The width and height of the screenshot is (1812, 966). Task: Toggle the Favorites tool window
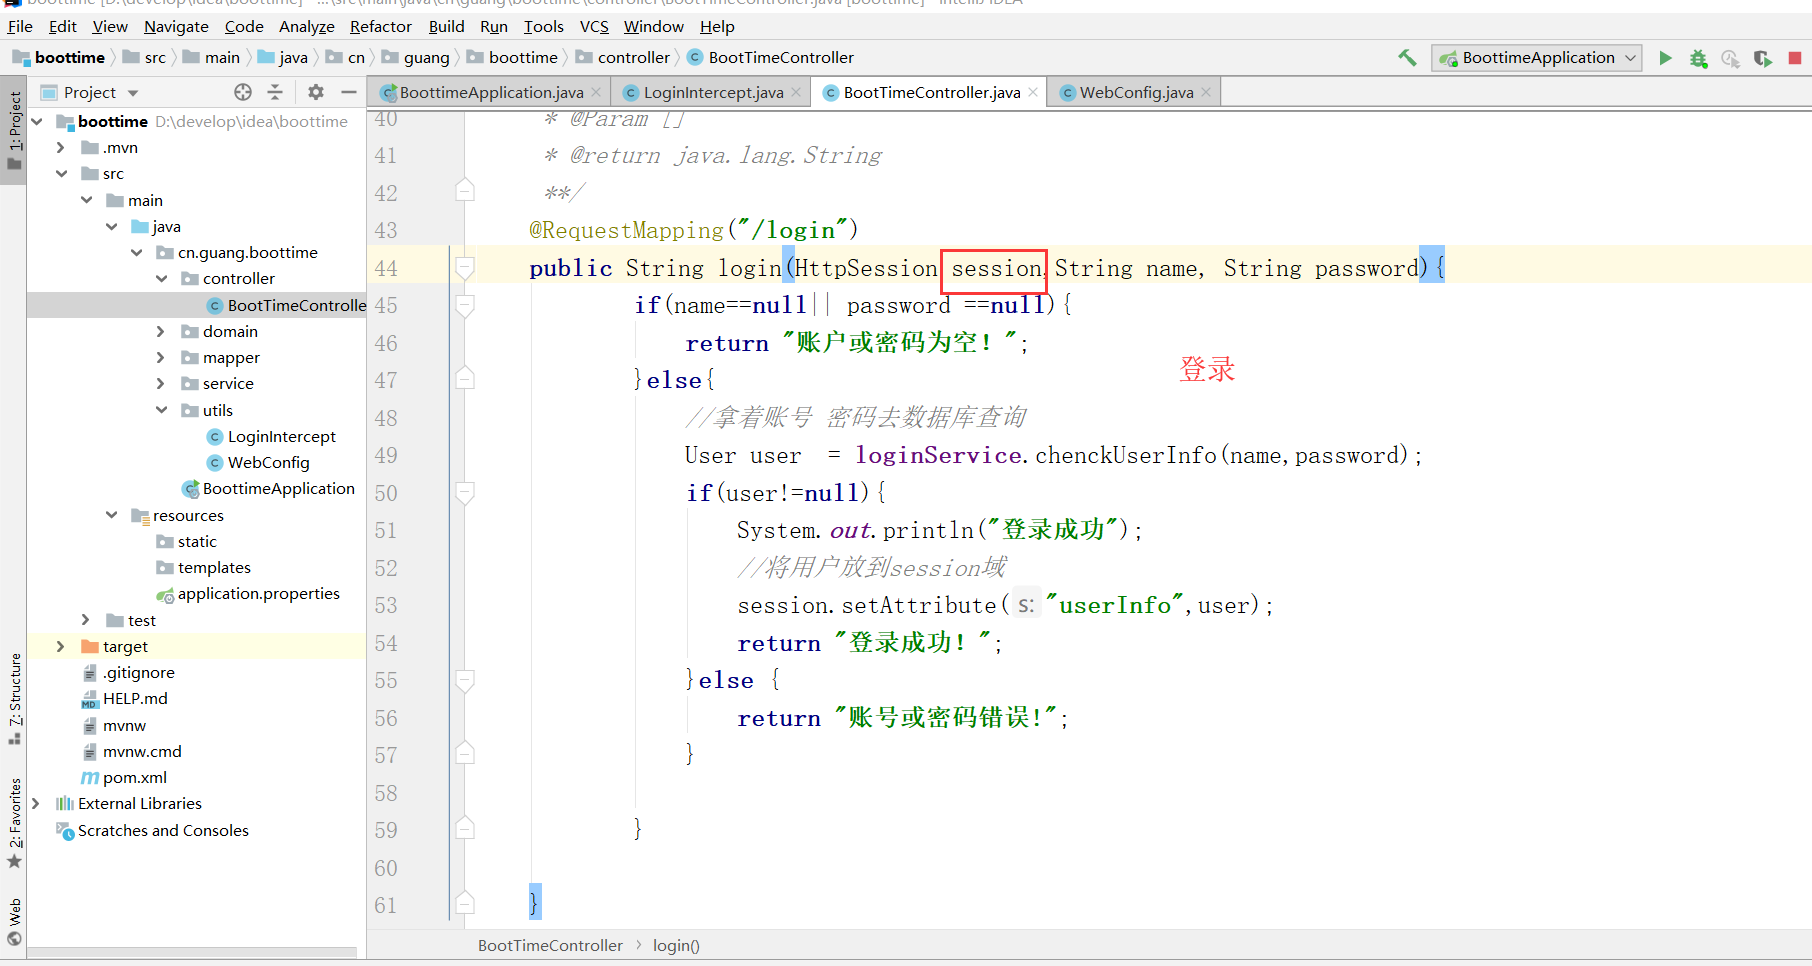(14, 822)
